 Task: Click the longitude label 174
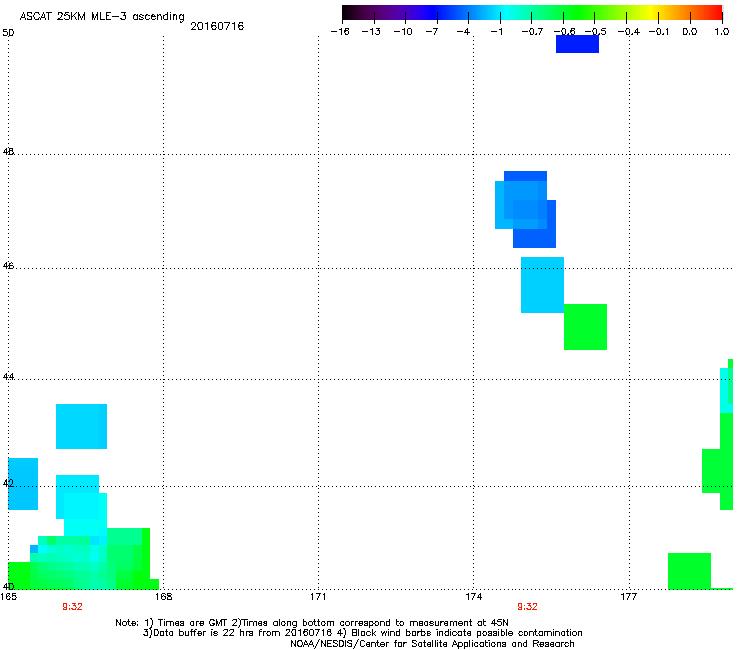(473, 597)
